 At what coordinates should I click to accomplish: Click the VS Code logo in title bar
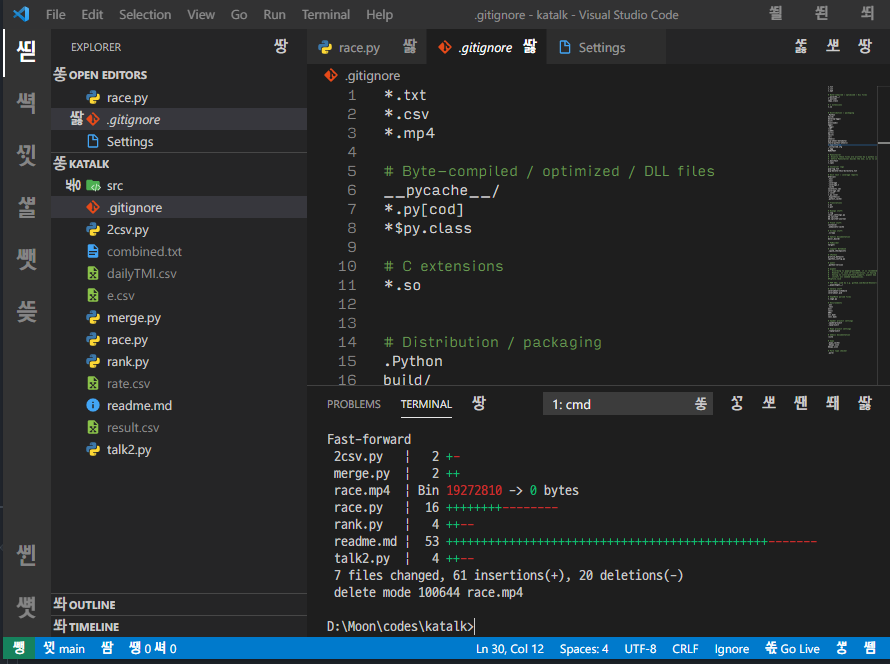coord(21,14)
